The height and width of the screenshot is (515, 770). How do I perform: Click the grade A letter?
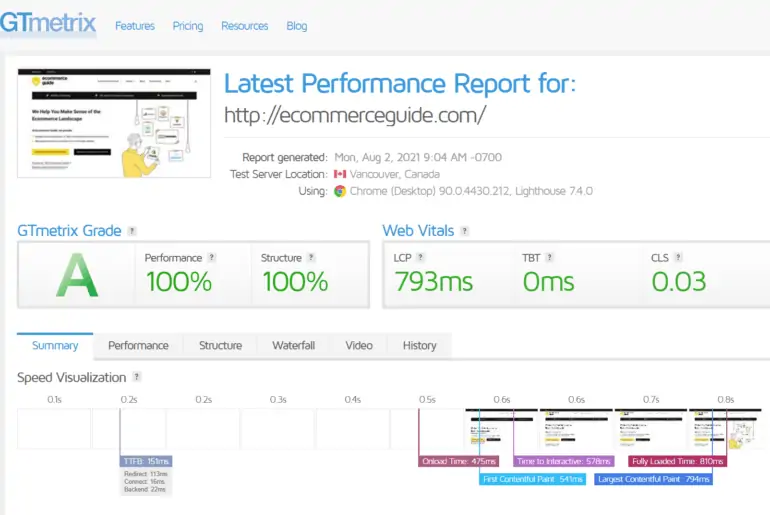coord(77,276)
